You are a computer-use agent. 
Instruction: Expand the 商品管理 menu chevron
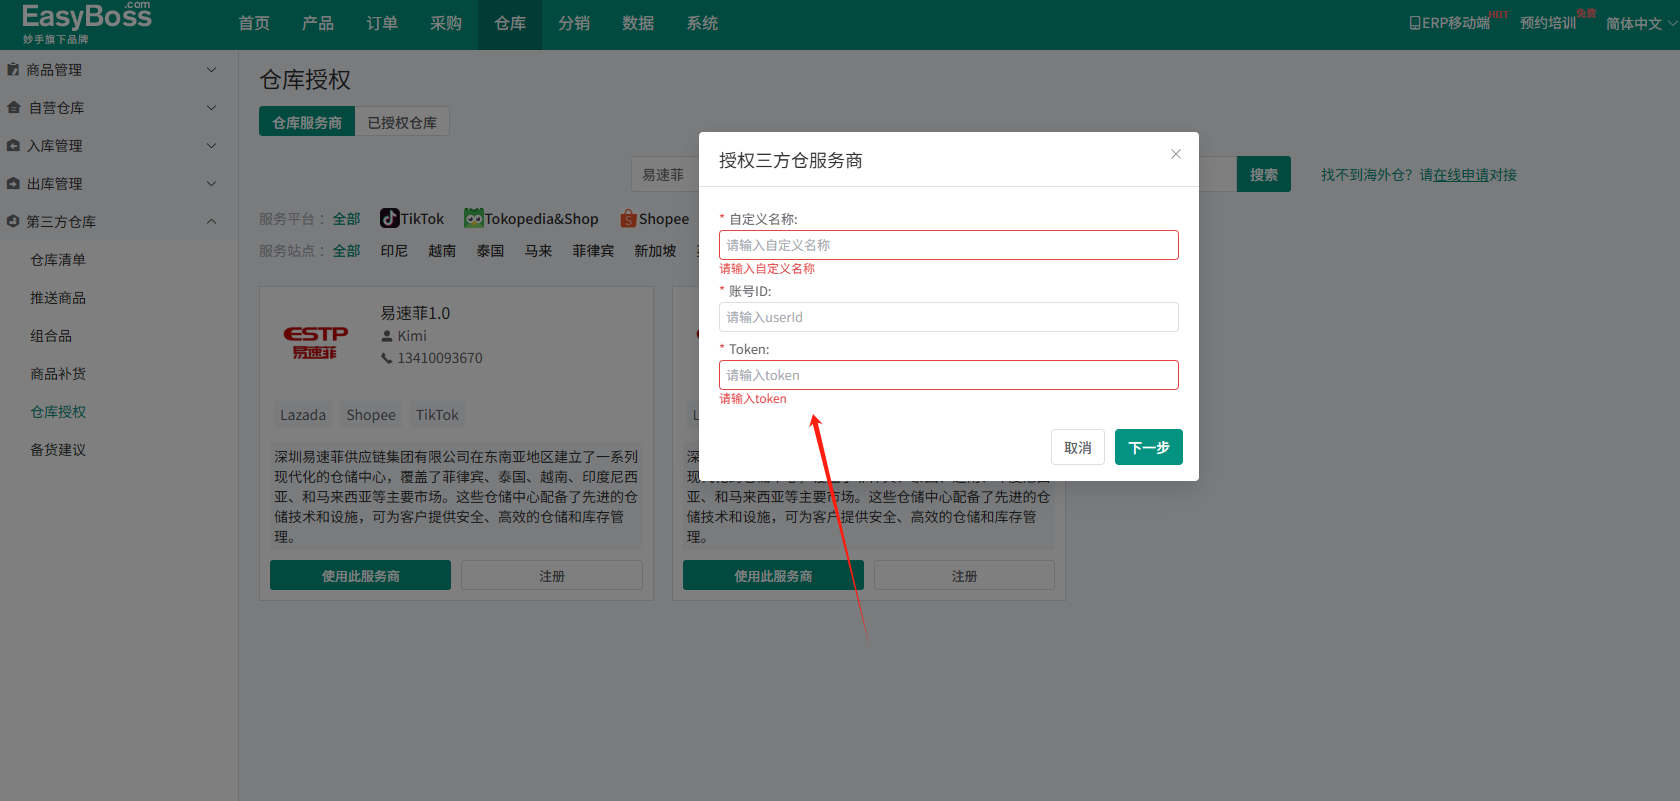pos(211,70)
